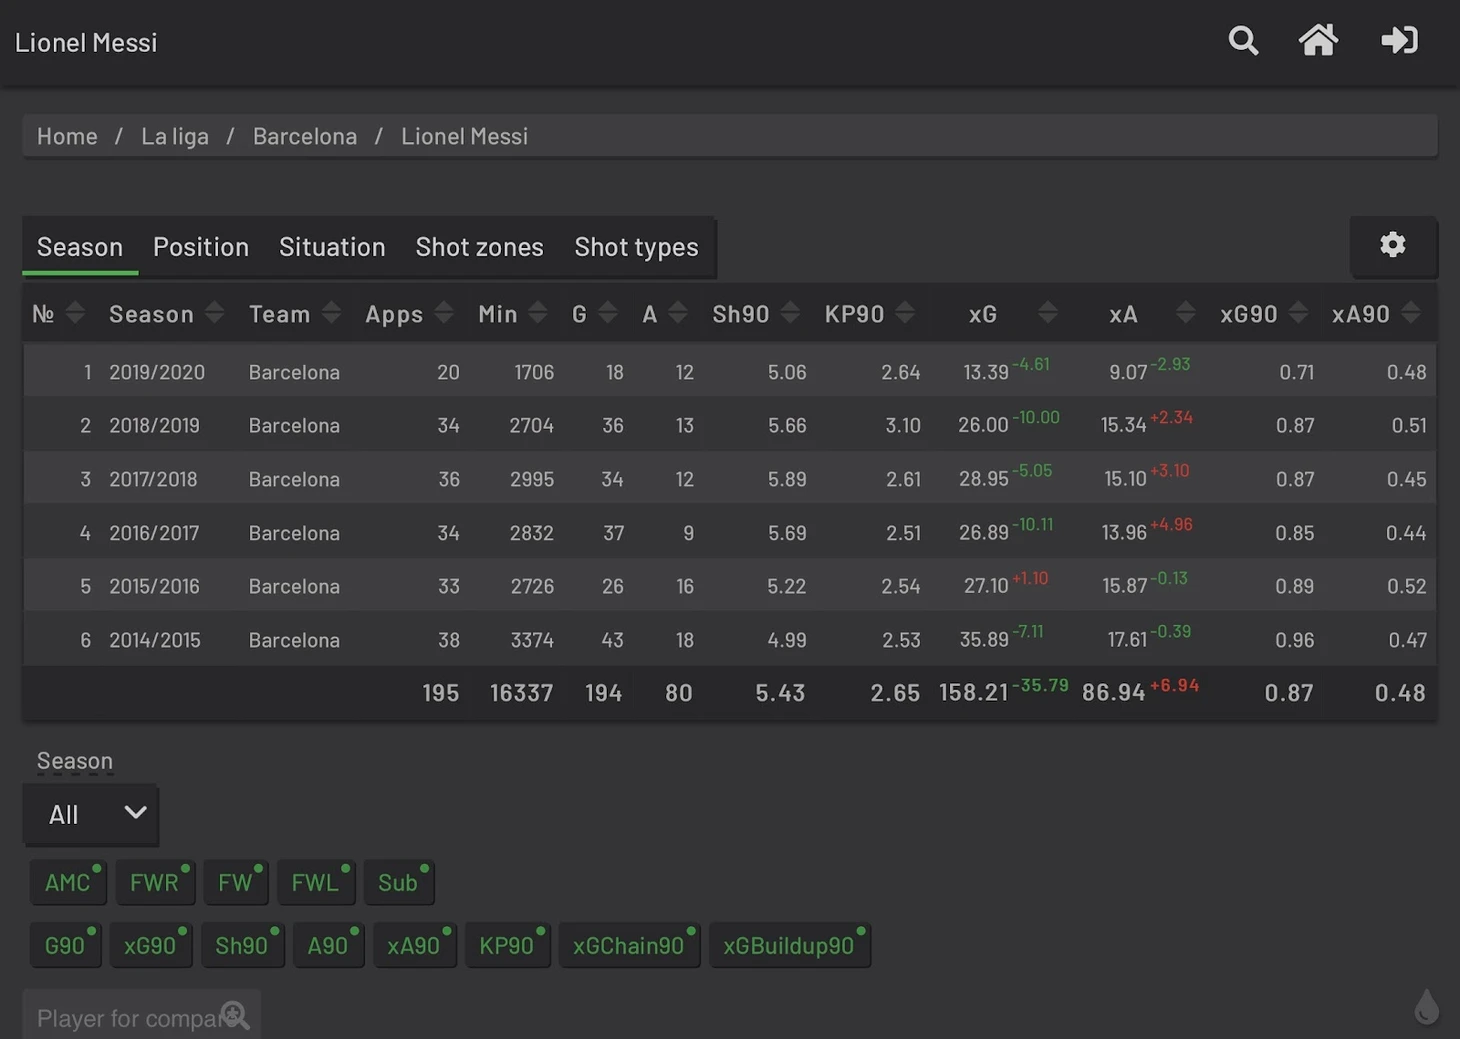Click the 2015/2016 season cell
Screen dimensions: 1460x1039
pos(154,586)
